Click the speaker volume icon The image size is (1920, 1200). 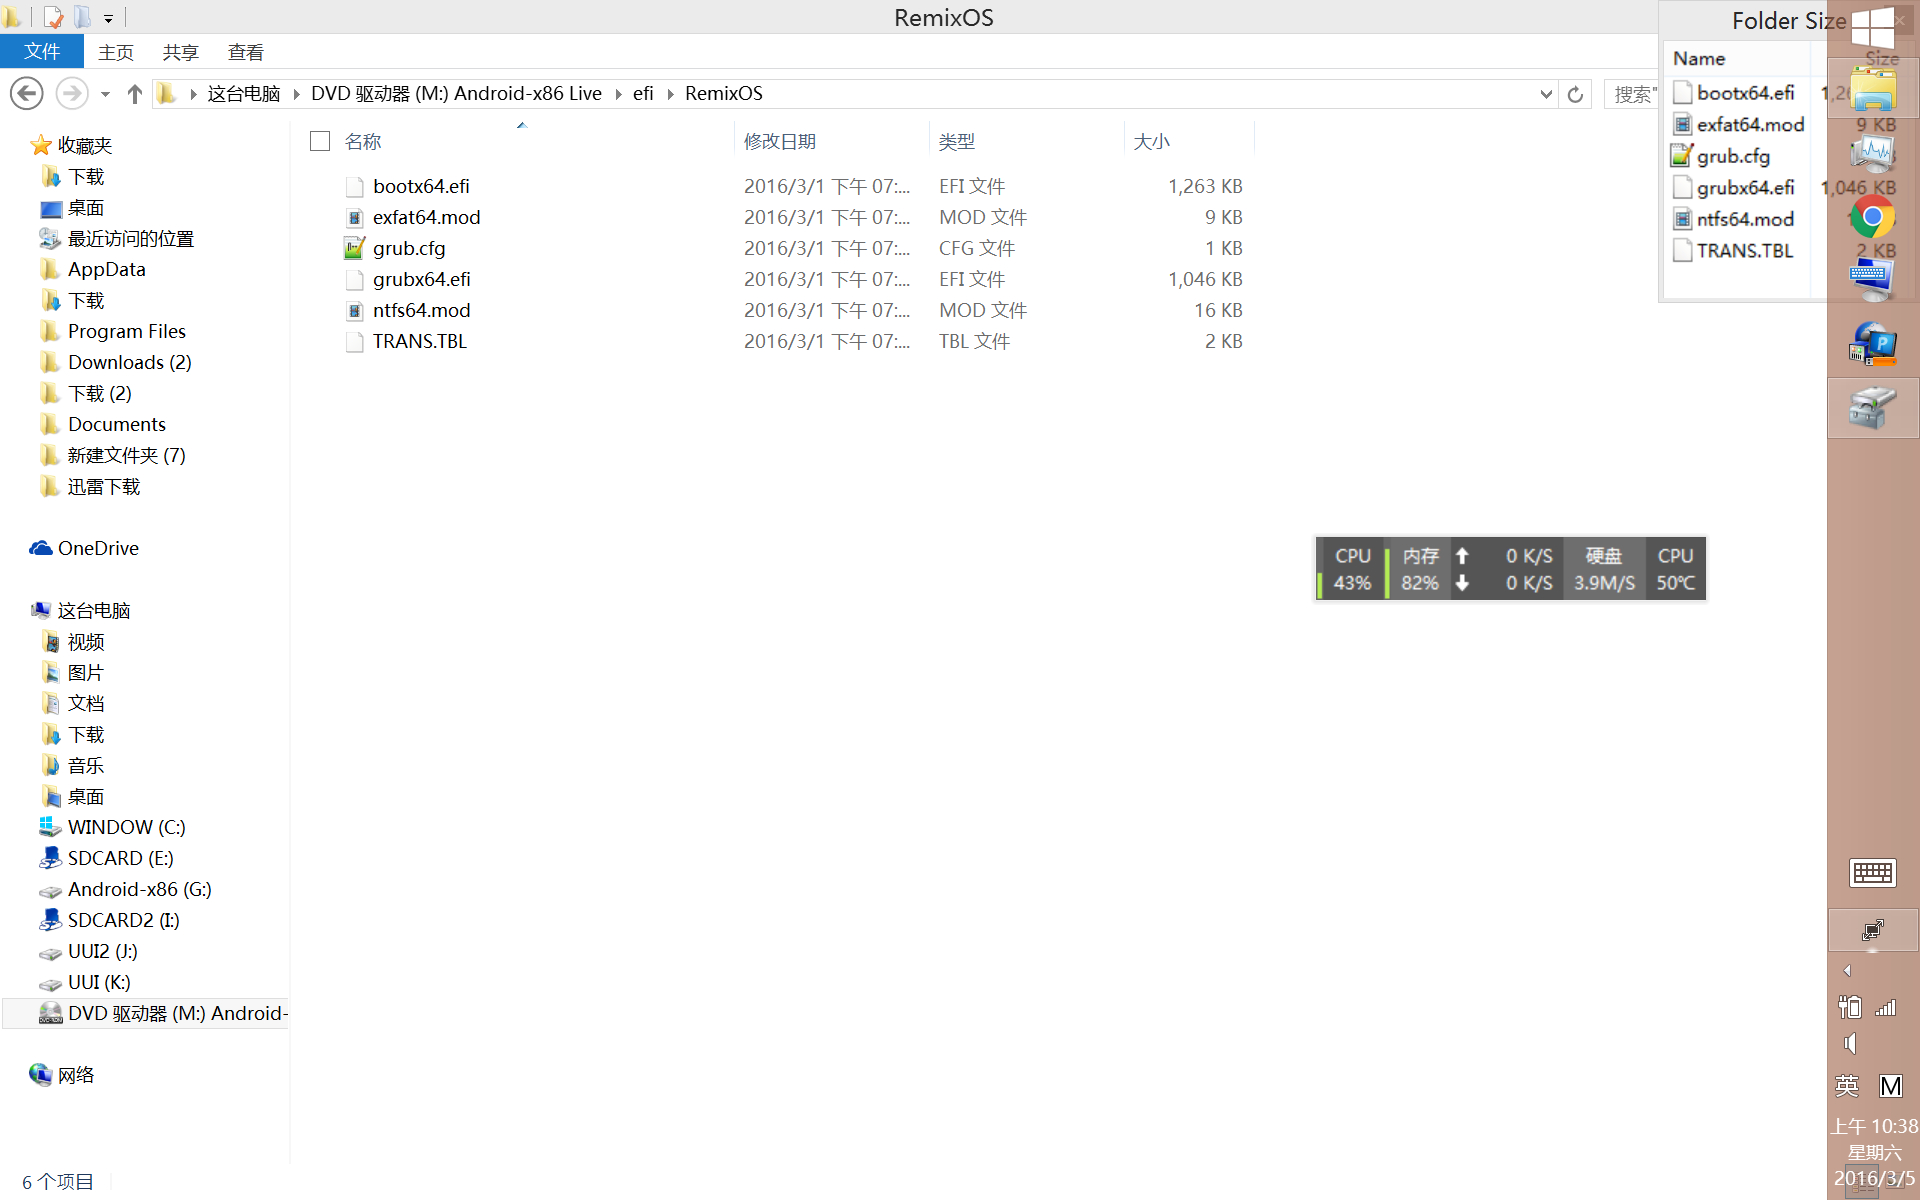(1851, 1044)
